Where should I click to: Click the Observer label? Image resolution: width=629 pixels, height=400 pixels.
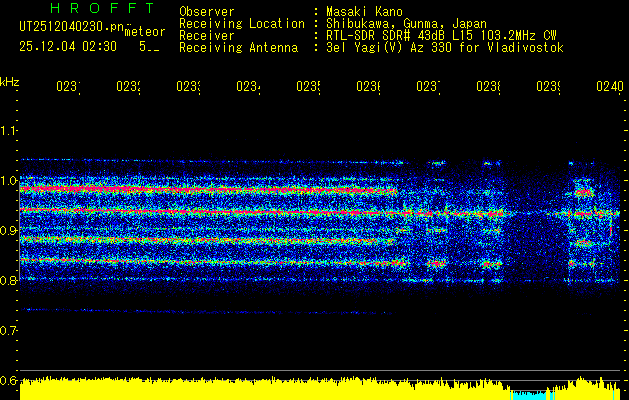click(207, 12)
